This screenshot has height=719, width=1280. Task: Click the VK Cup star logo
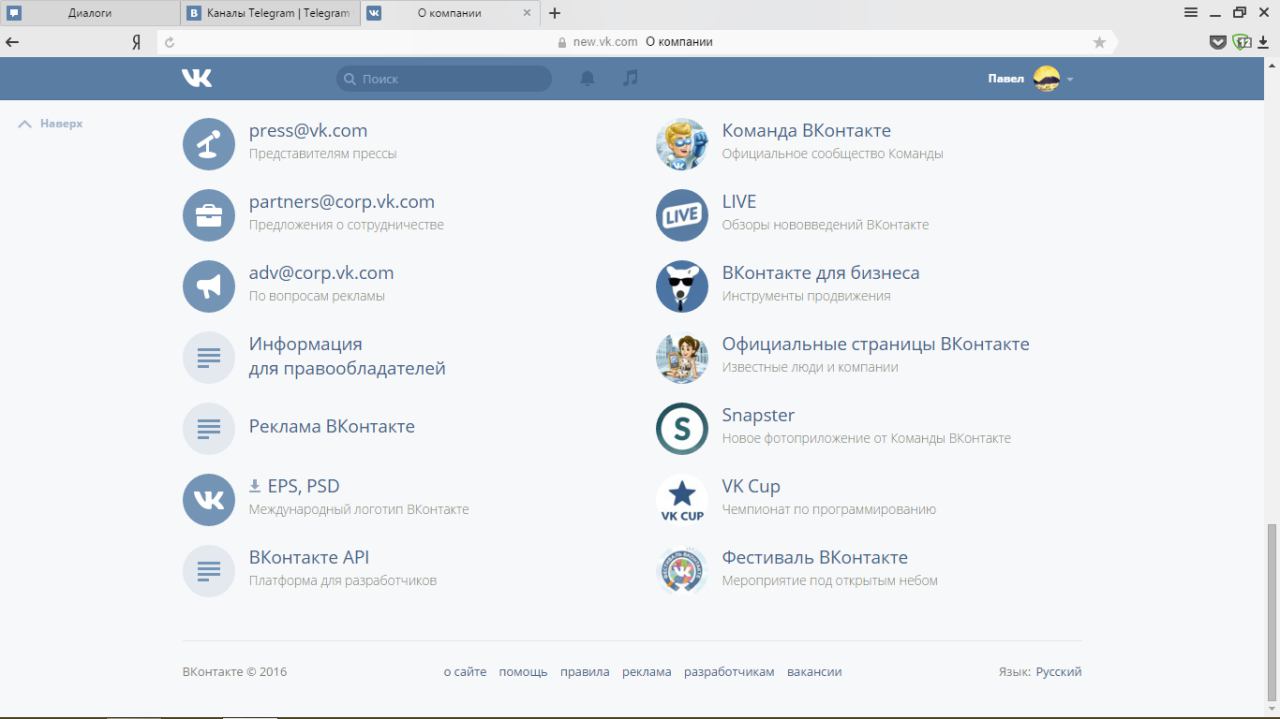[681, 499]
